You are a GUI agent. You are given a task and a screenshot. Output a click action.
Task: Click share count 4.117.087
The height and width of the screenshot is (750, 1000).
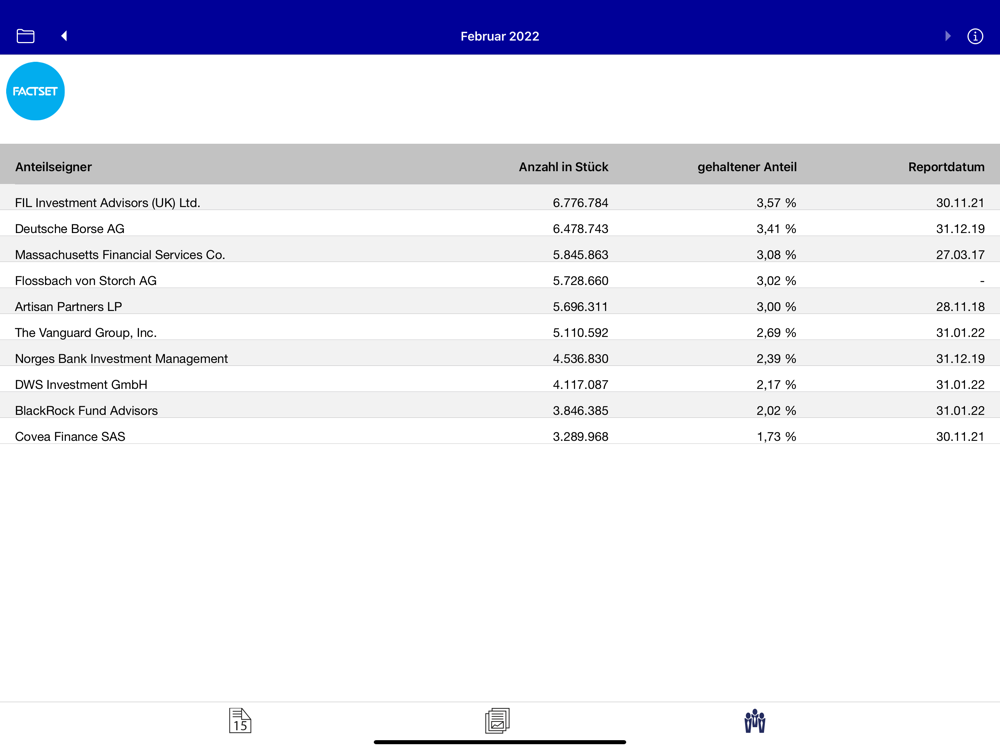tap(580, 385)
